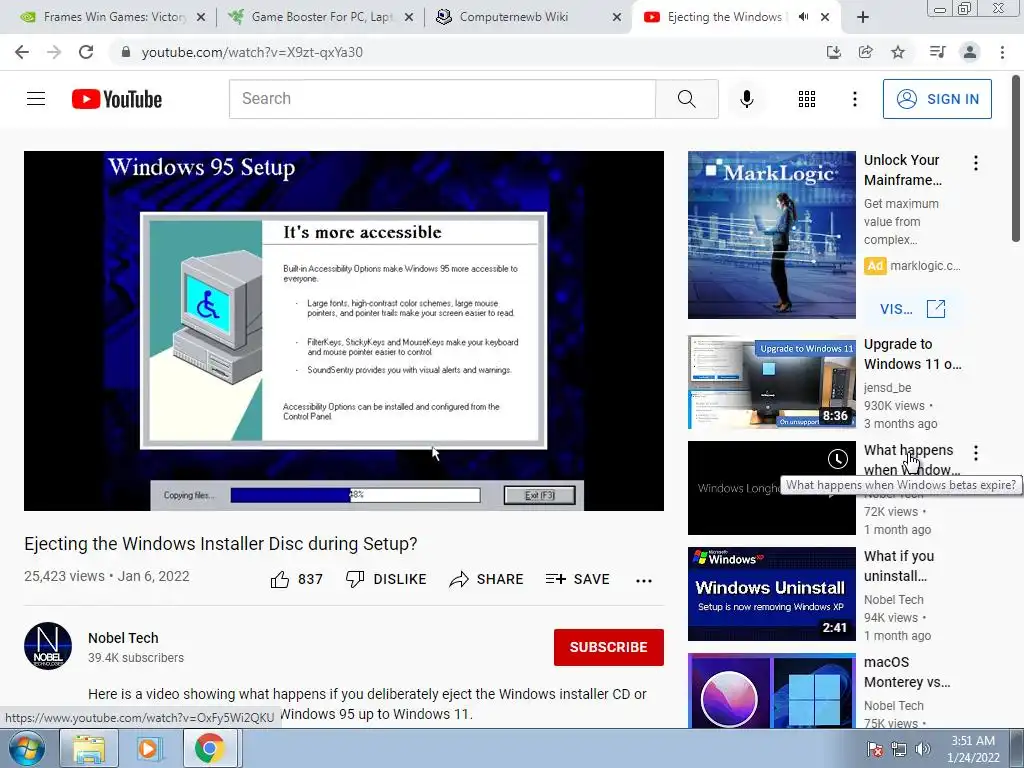1024x768 pixels.
Task: Open Upgrade to Windows 11 video thumbnail
Action: point(771,382)
